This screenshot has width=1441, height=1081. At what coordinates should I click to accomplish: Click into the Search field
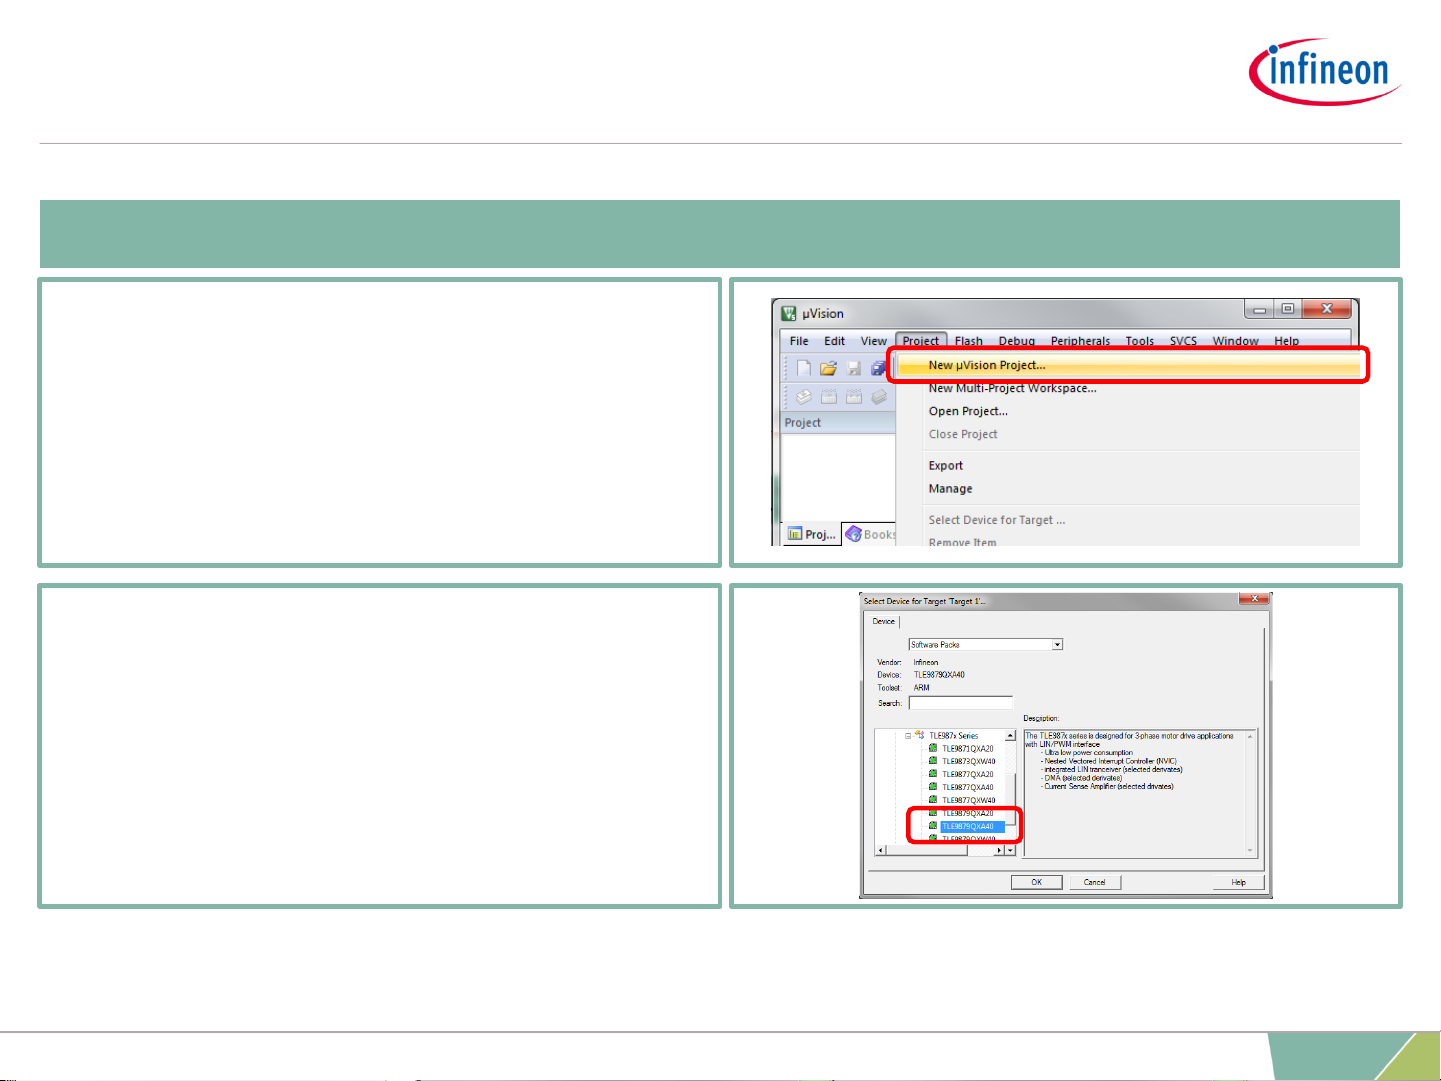point(960,703)
